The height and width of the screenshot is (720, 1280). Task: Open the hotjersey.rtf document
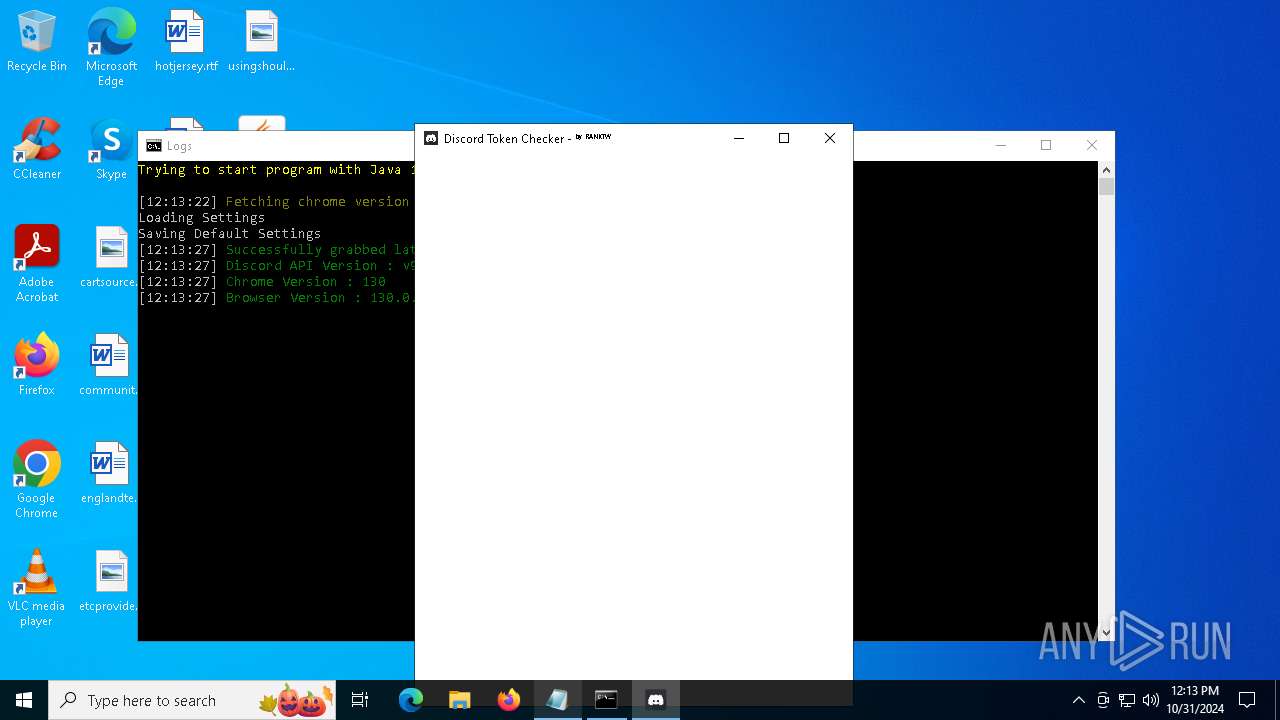point(186,42)
